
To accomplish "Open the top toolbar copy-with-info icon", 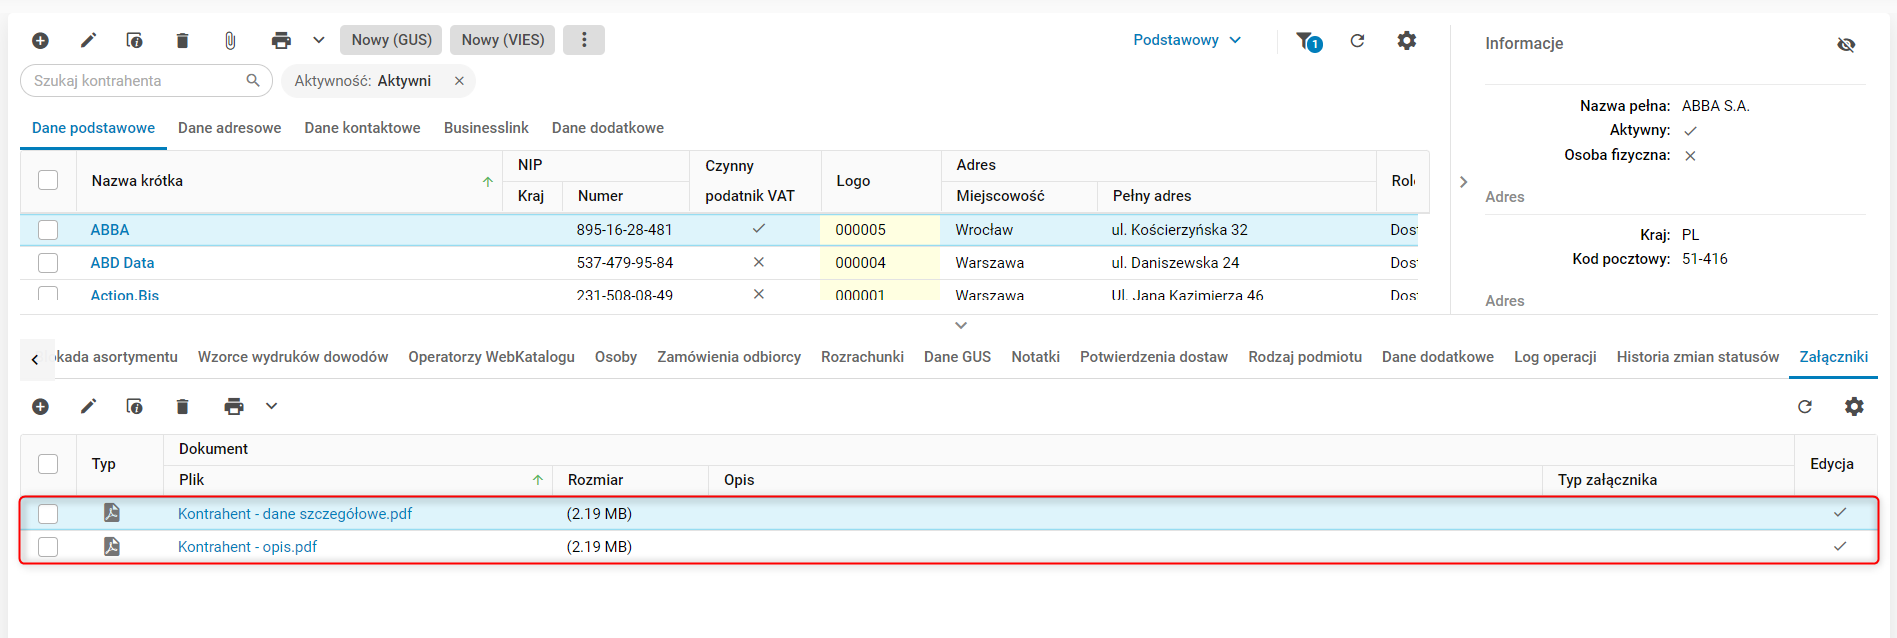I will click(134, 40).
